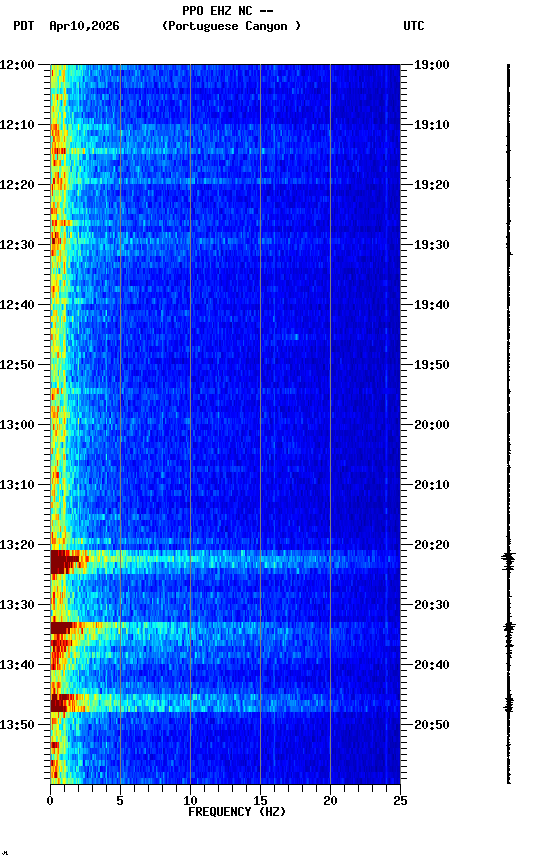The width and height of the screenshot is (552, 864).
Task: Click the '13:30' PDT time label
Action: (17, 605)
